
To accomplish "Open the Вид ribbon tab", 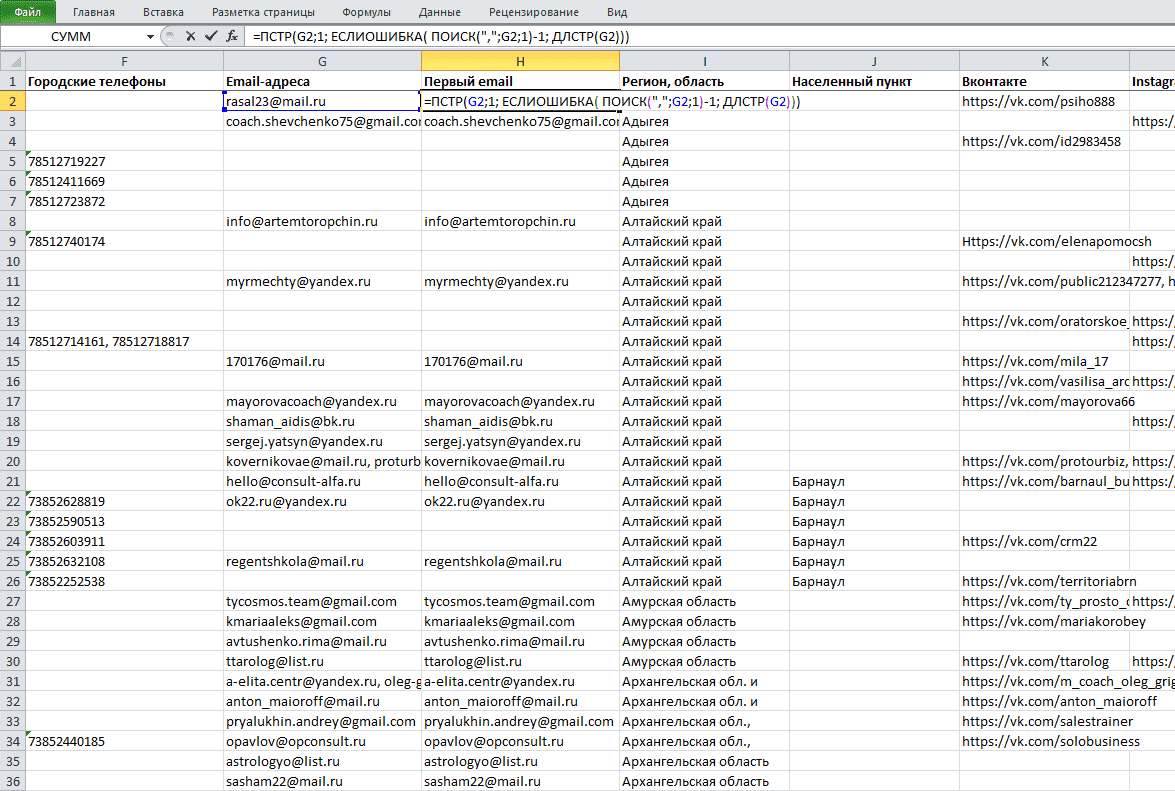I will [x=617, y=12].
